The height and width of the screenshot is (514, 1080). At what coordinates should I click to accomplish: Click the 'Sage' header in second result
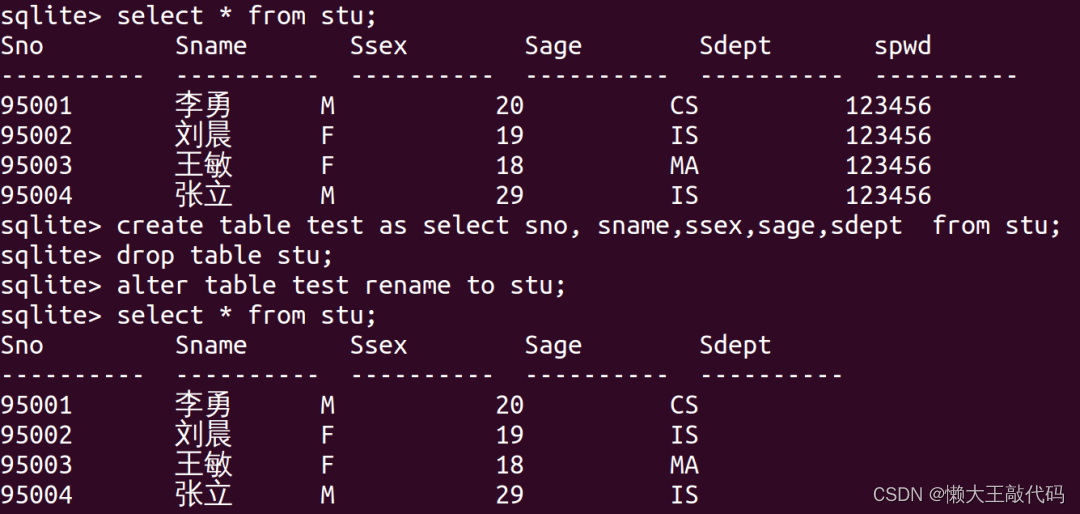[553, 346]
